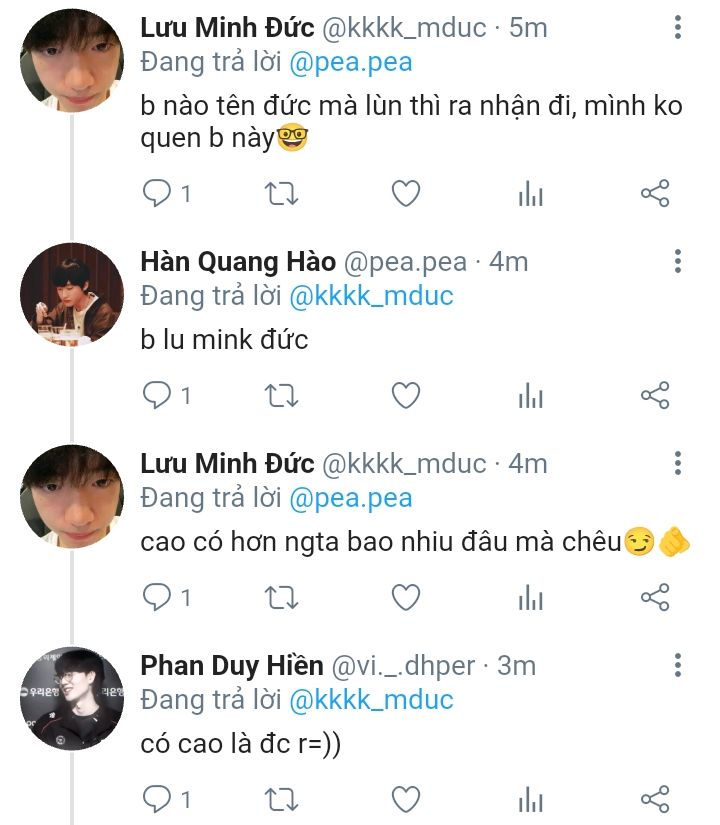Reply to Lưu Minh Đức's first tweet

pyautogui.click(x=158, y=193)
